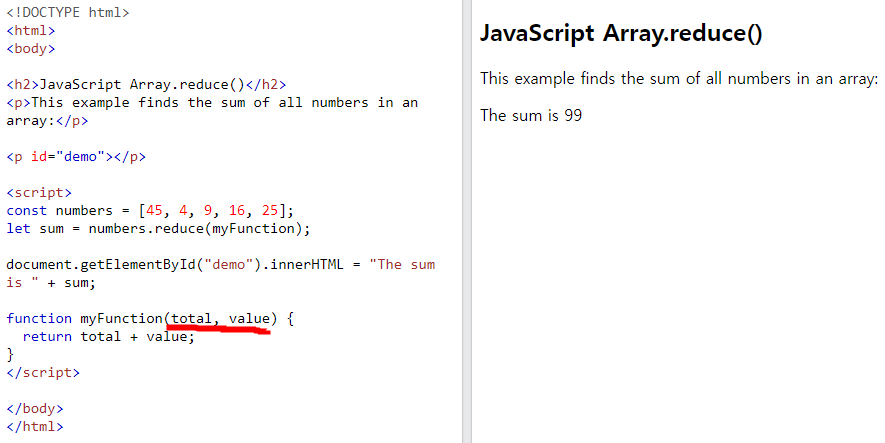Click "innerHTML" in the code editor
The image size is (885, 443).
(x=307, y=265)
